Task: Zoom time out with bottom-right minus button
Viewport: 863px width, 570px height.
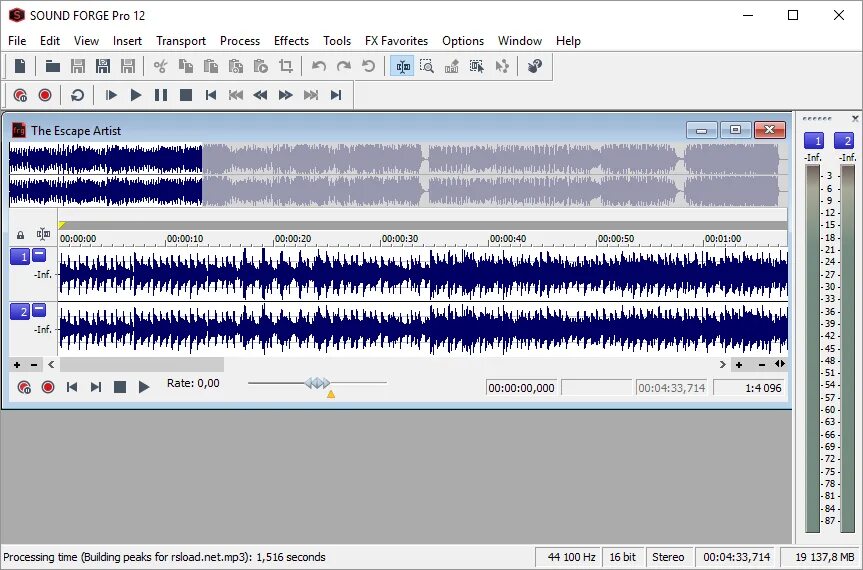Action: (x=762, y=365)
